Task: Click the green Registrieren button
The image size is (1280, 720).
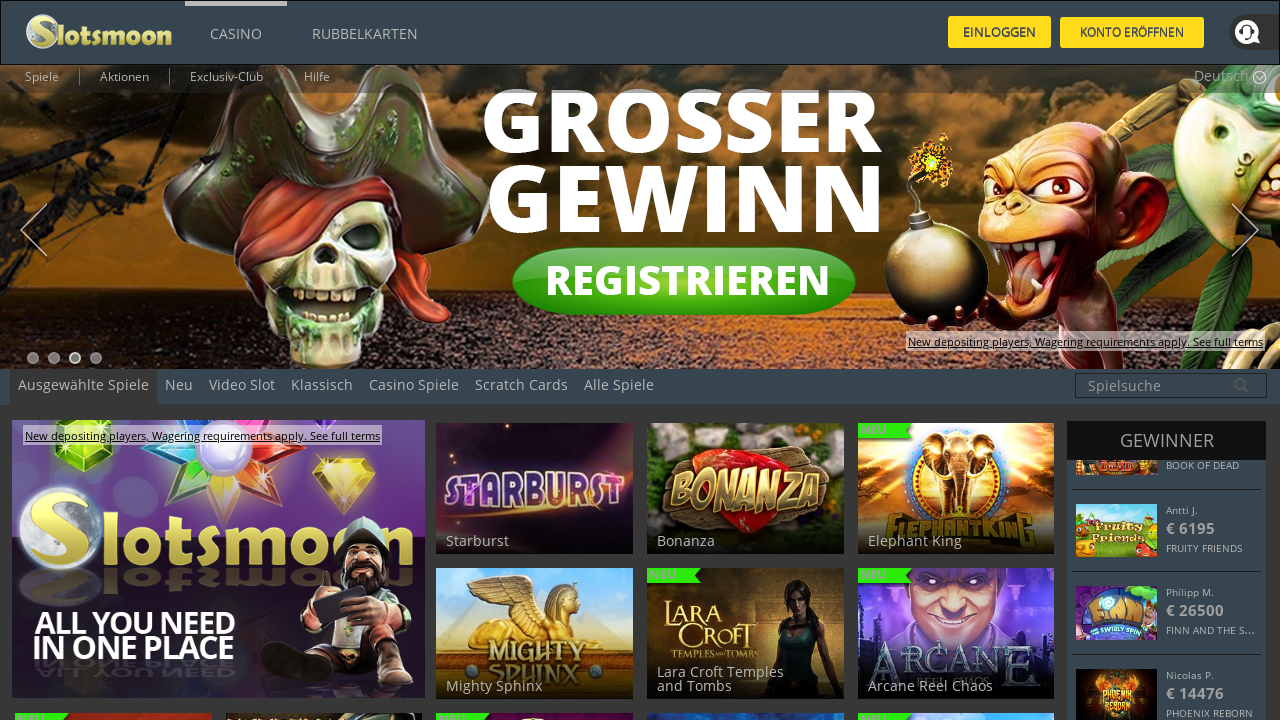Action: point(685,281)
